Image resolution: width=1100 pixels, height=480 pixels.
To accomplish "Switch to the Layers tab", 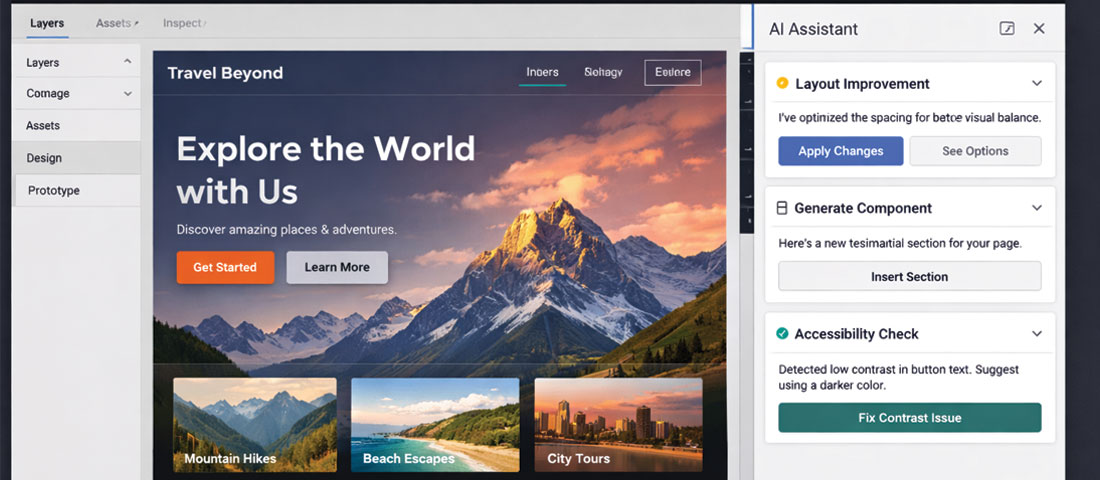I will point(48,23).
